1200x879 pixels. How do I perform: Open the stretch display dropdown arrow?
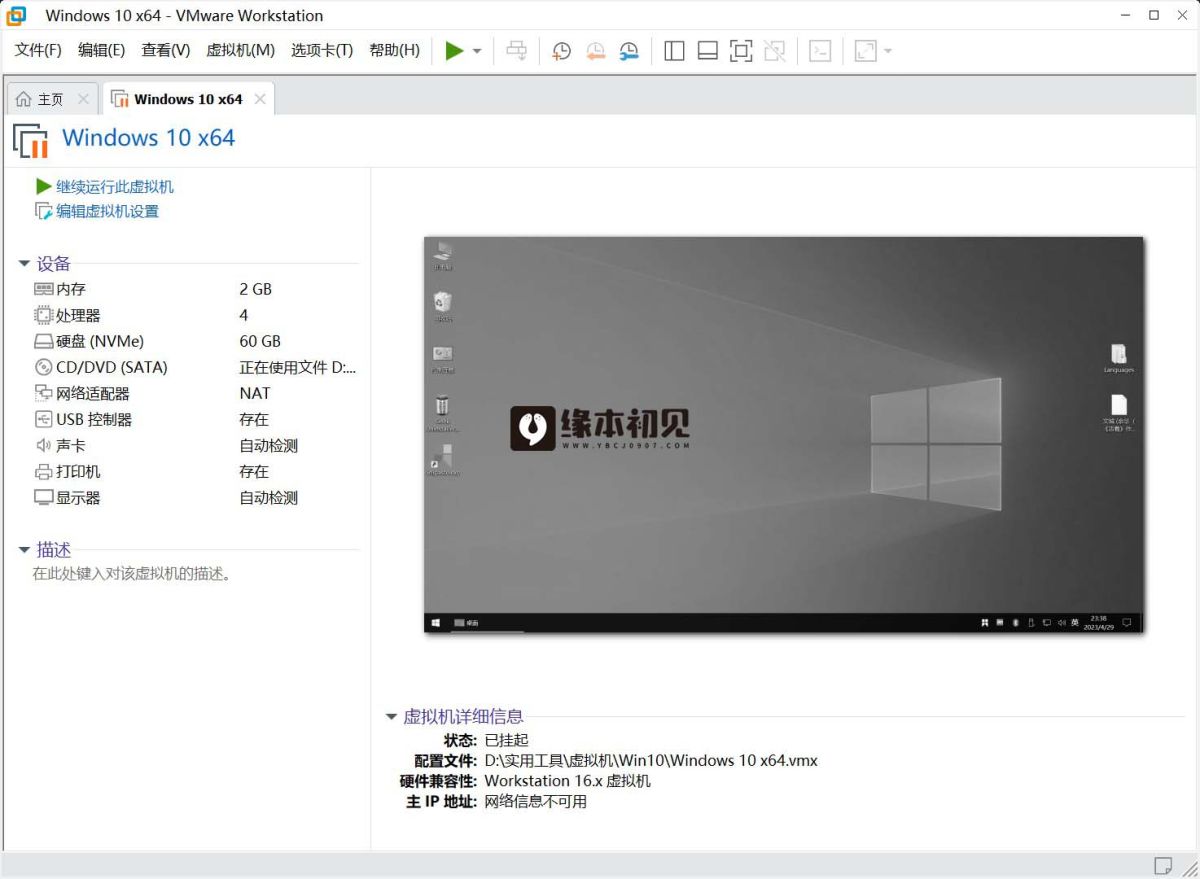(x=888, y=51)
